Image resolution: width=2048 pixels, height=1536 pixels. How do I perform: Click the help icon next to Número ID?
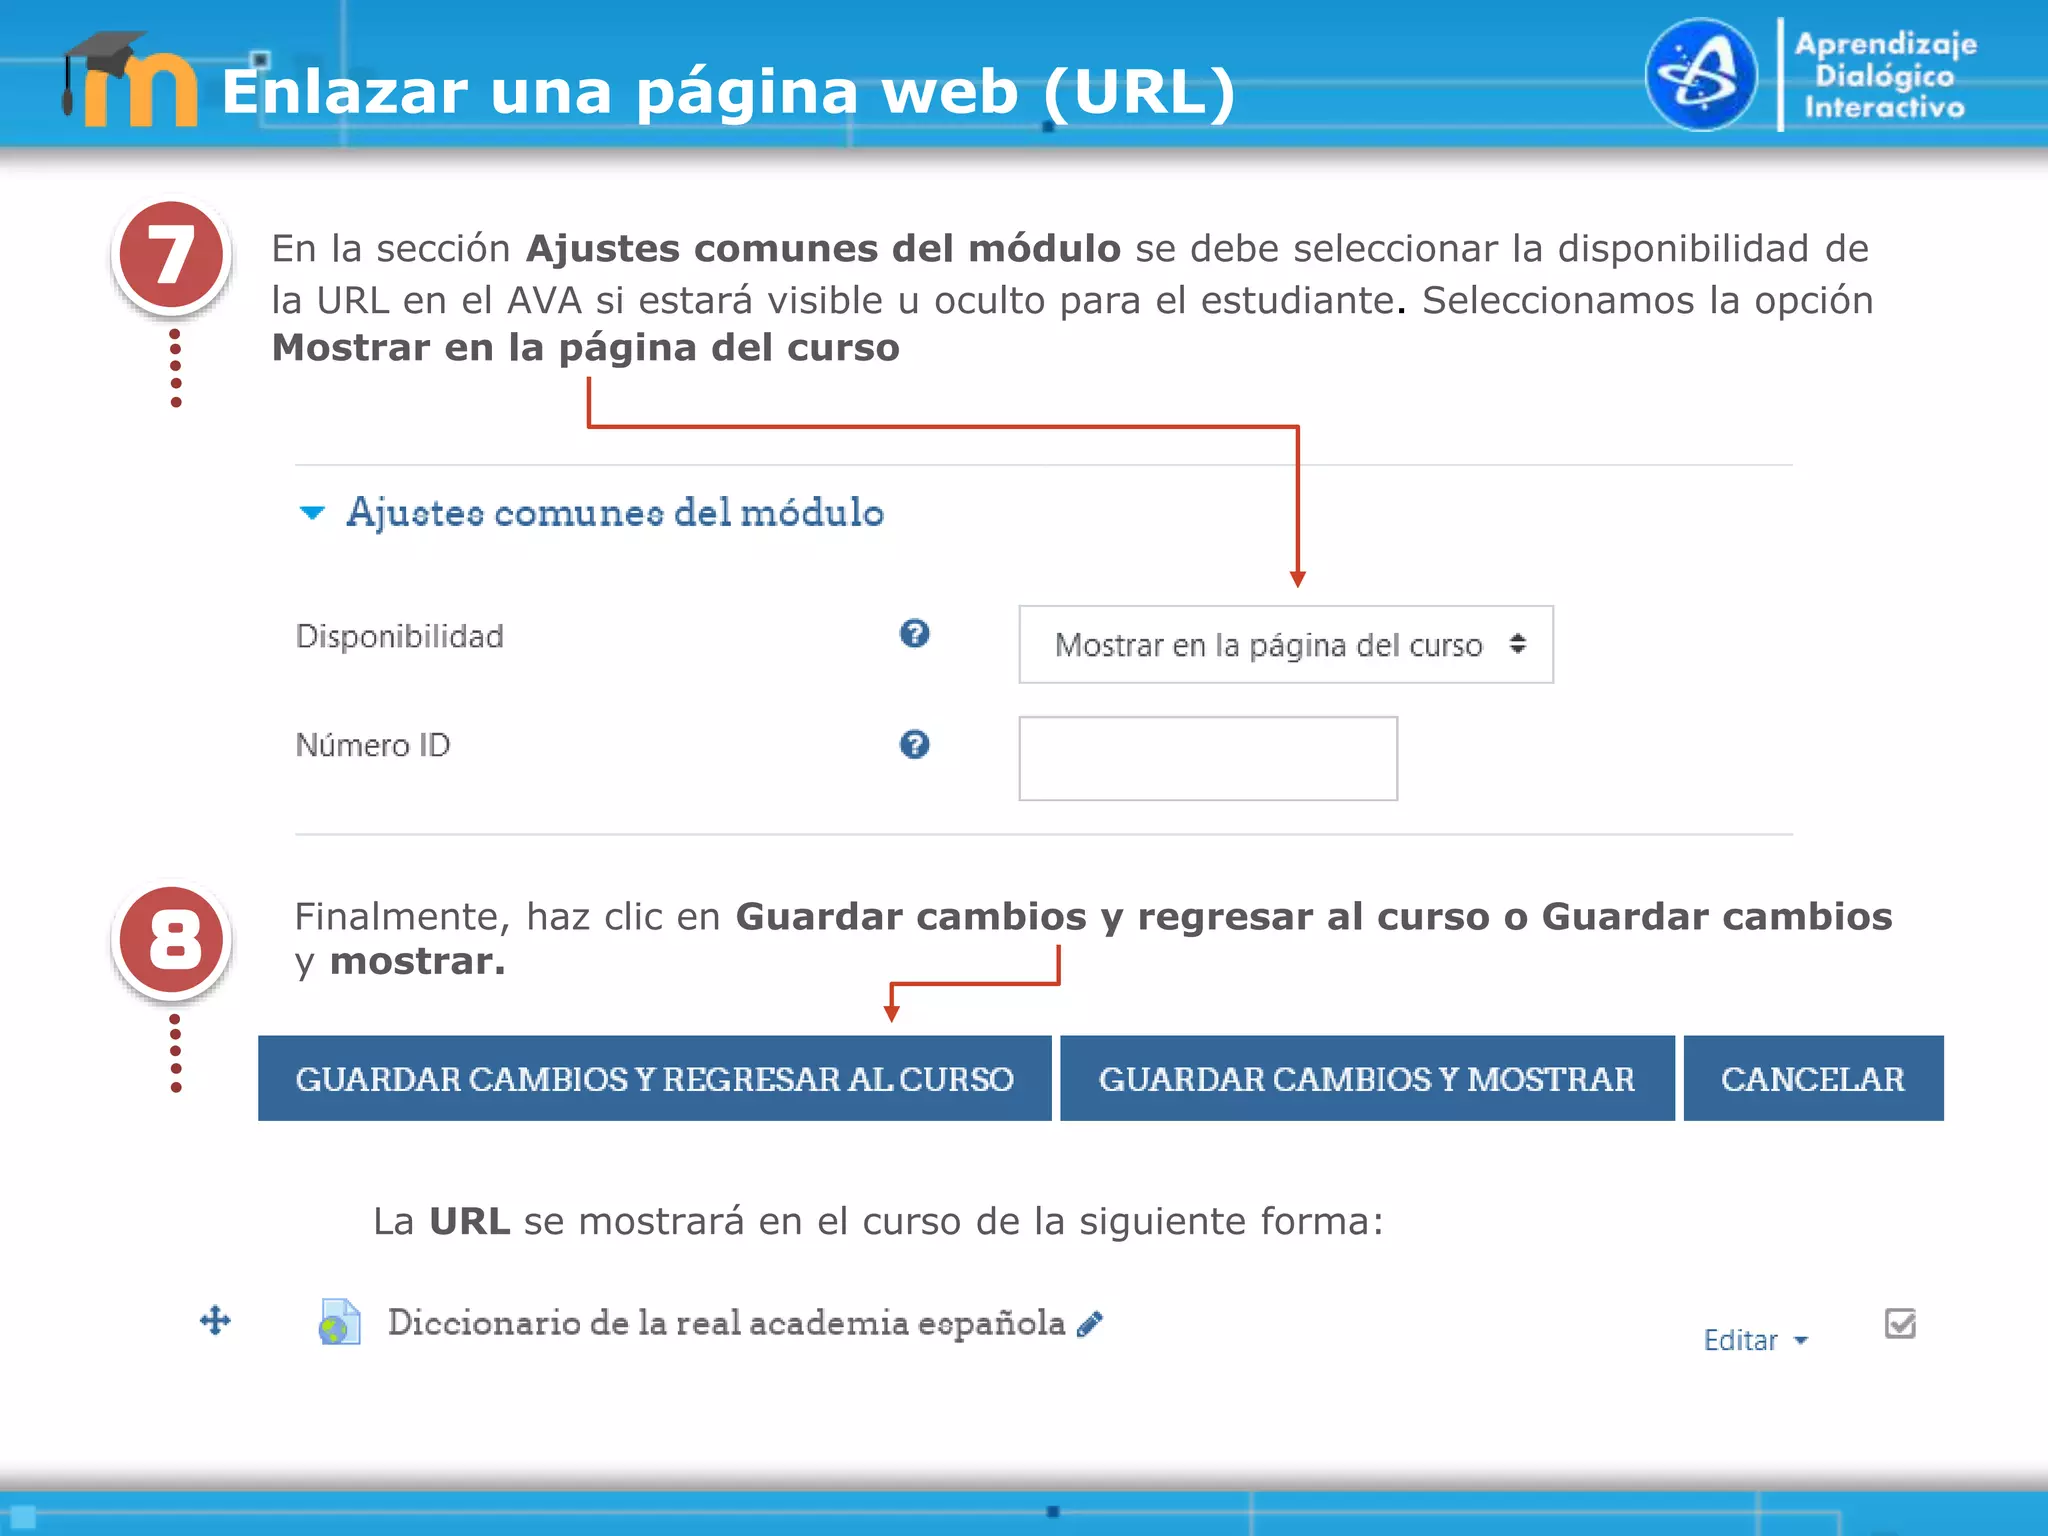914,745
